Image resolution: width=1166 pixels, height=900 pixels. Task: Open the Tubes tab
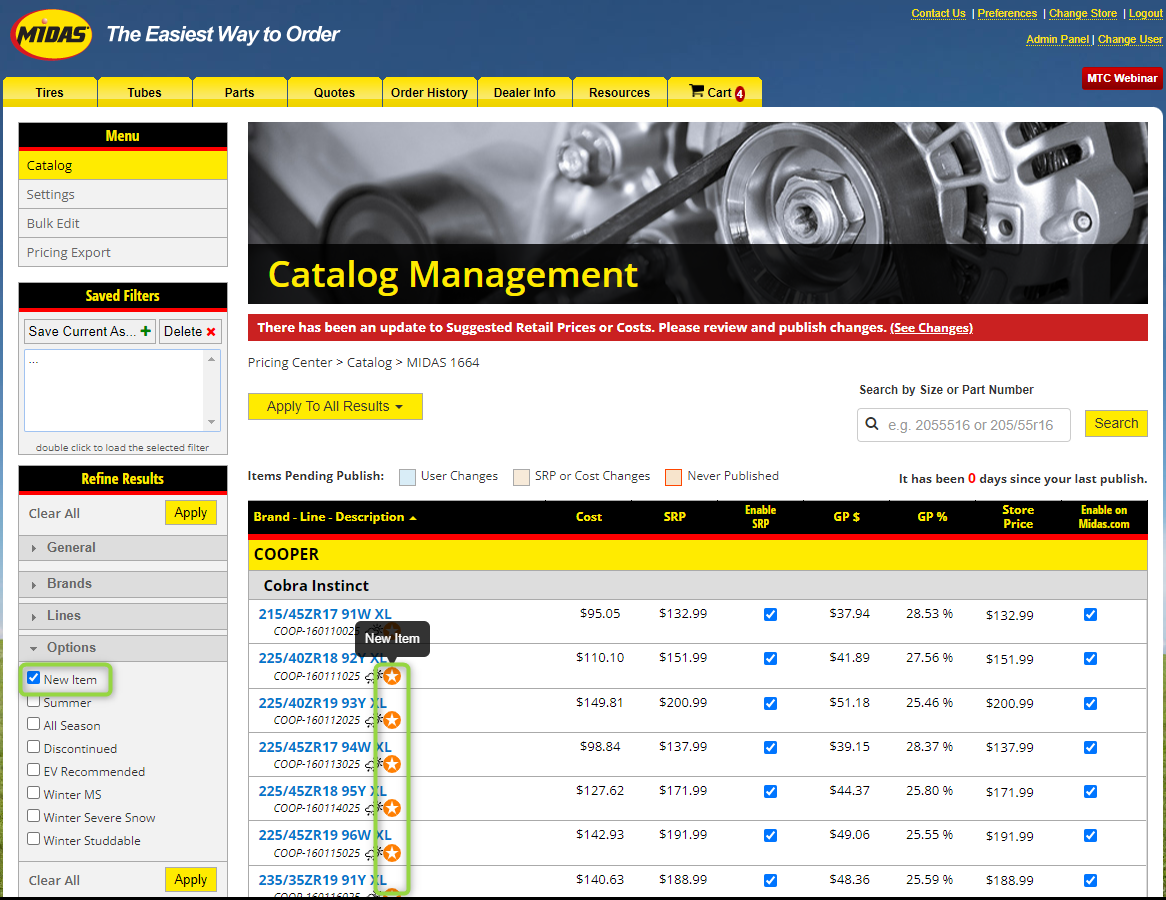point(144,92)
